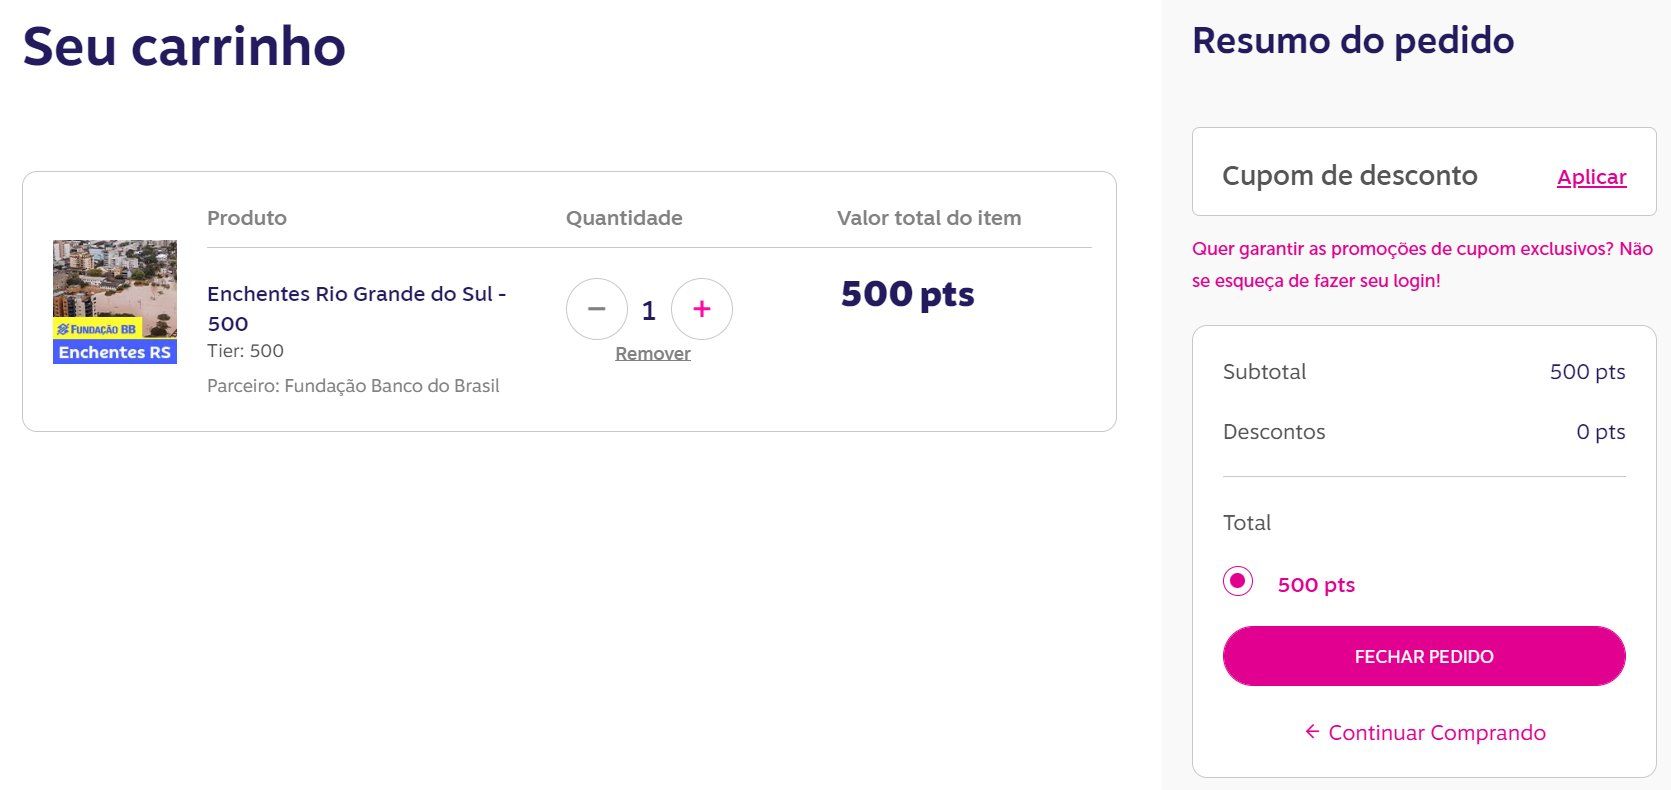Click the Enchentes RS banner label

coord(115,352)
